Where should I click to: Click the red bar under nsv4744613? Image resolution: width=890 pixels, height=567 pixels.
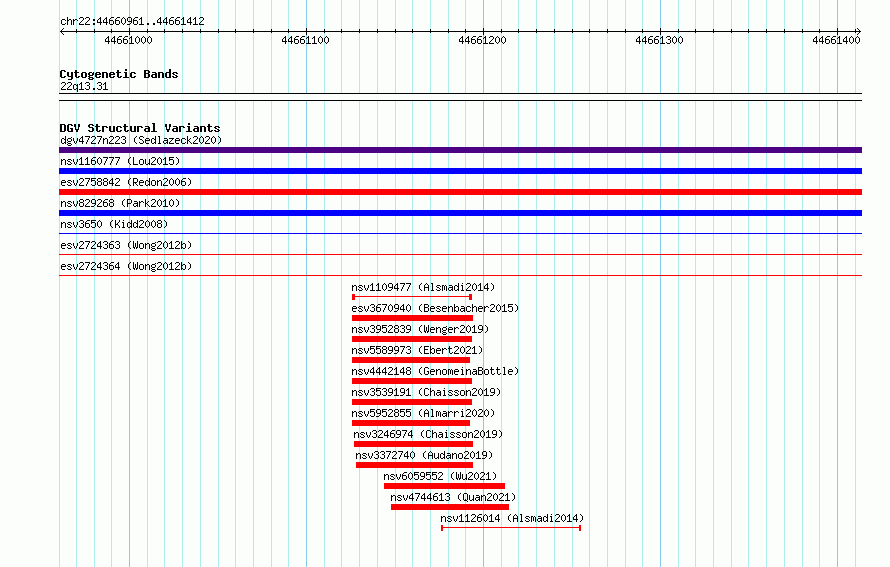450,507
